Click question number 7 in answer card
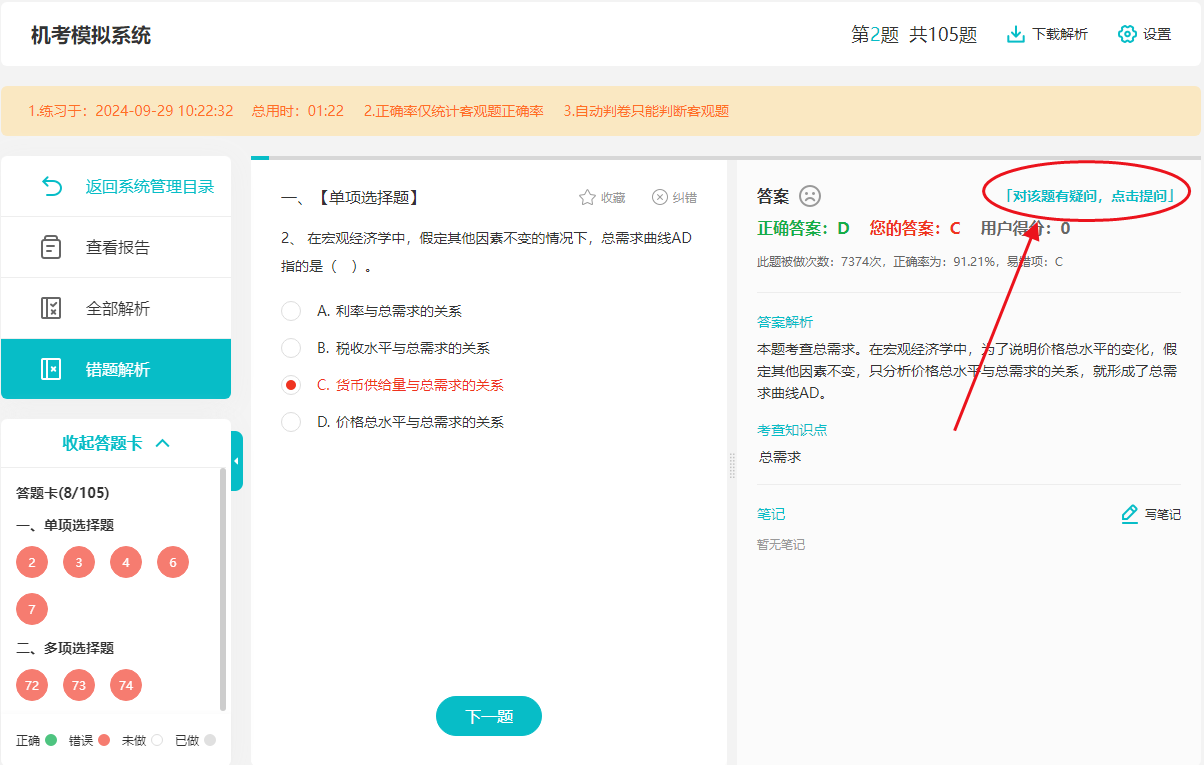 (x=31, y=609)
